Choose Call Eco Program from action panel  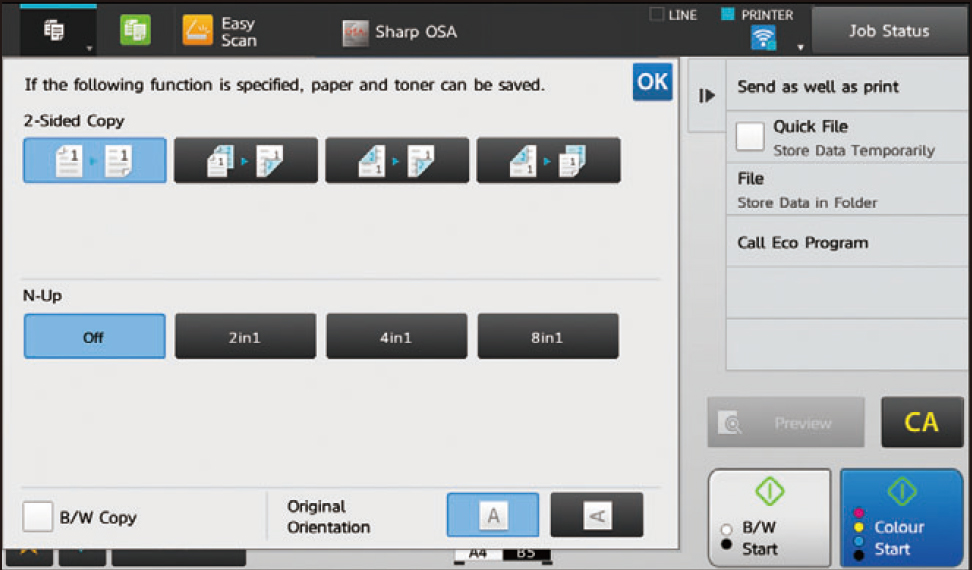click(803, 243)
